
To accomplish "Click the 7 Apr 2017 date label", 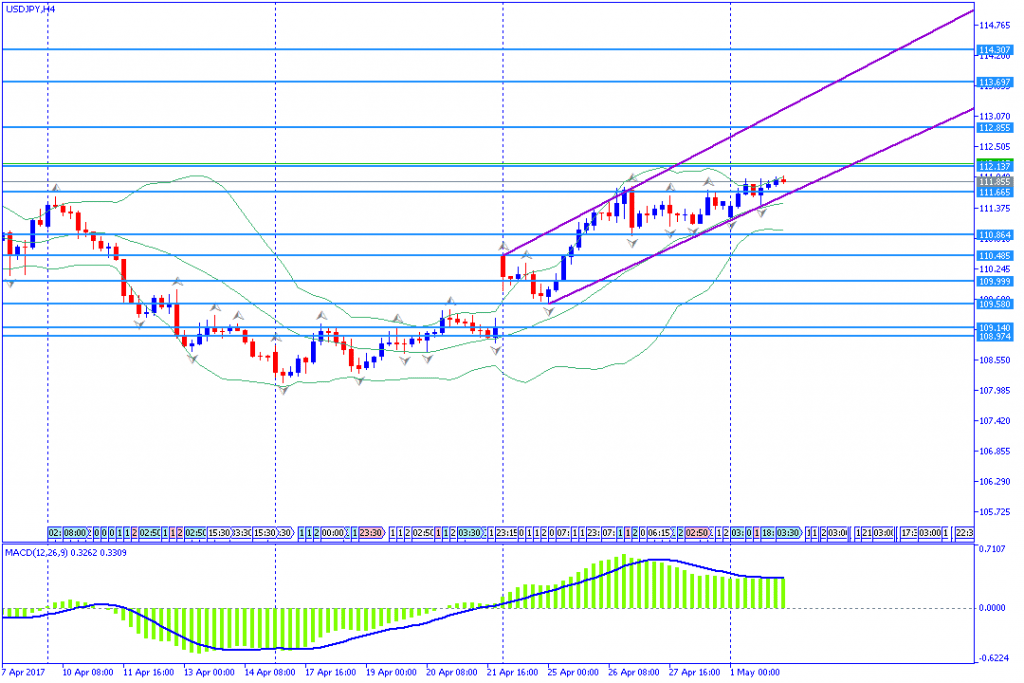I will point(25,672).
